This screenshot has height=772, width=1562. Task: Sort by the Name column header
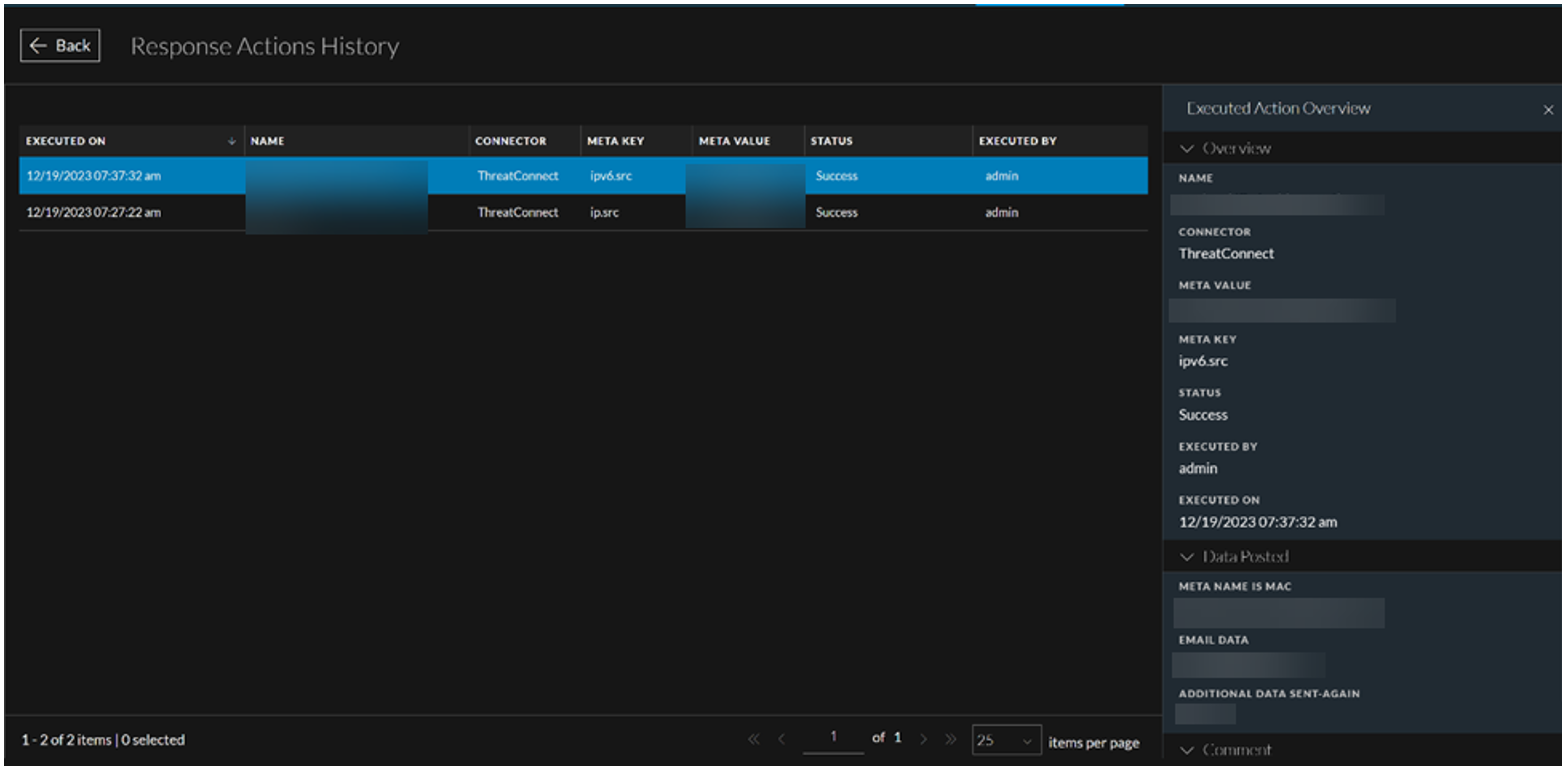coord(268,142)
